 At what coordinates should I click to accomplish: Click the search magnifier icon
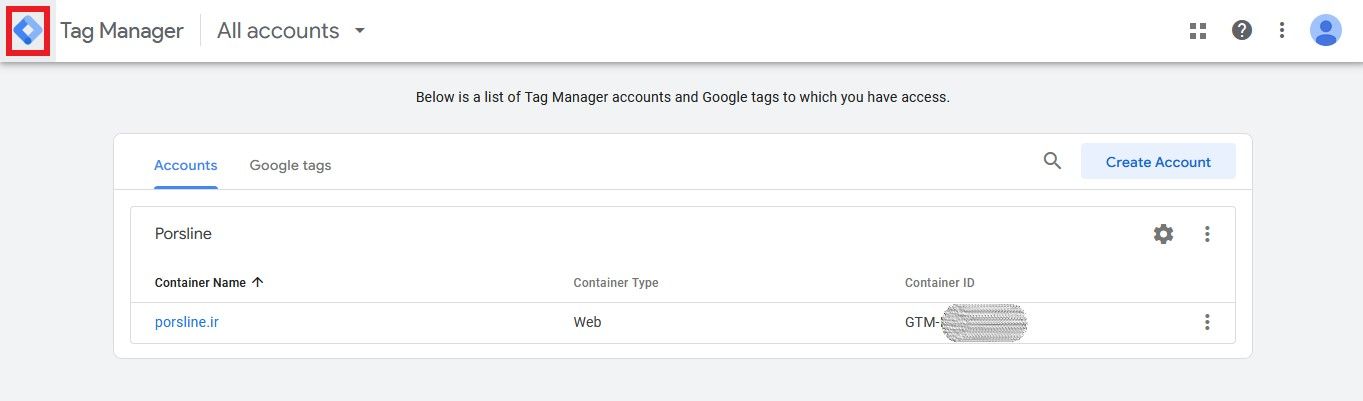pyautogui.click(x=1052, y=161)
